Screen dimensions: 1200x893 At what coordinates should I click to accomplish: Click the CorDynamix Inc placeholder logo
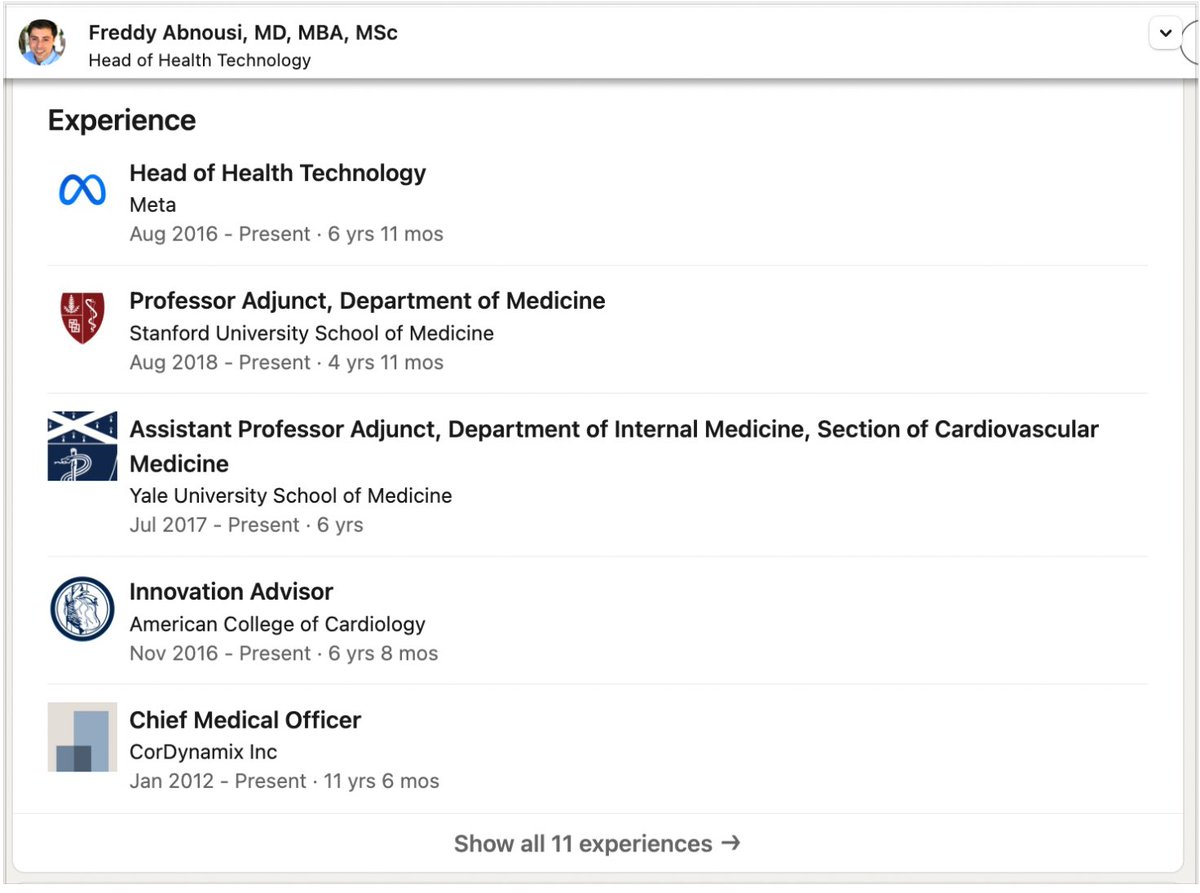(x=82, y=736)
